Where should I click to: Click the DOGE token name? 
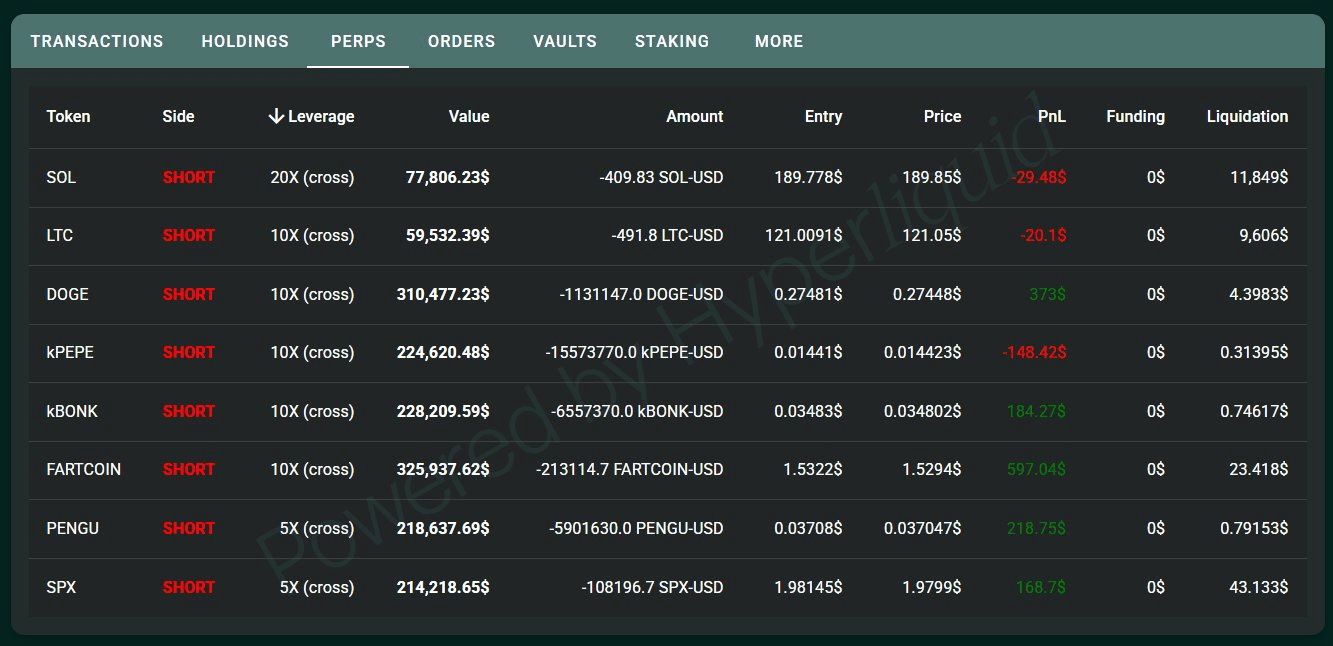coord(67,294)
